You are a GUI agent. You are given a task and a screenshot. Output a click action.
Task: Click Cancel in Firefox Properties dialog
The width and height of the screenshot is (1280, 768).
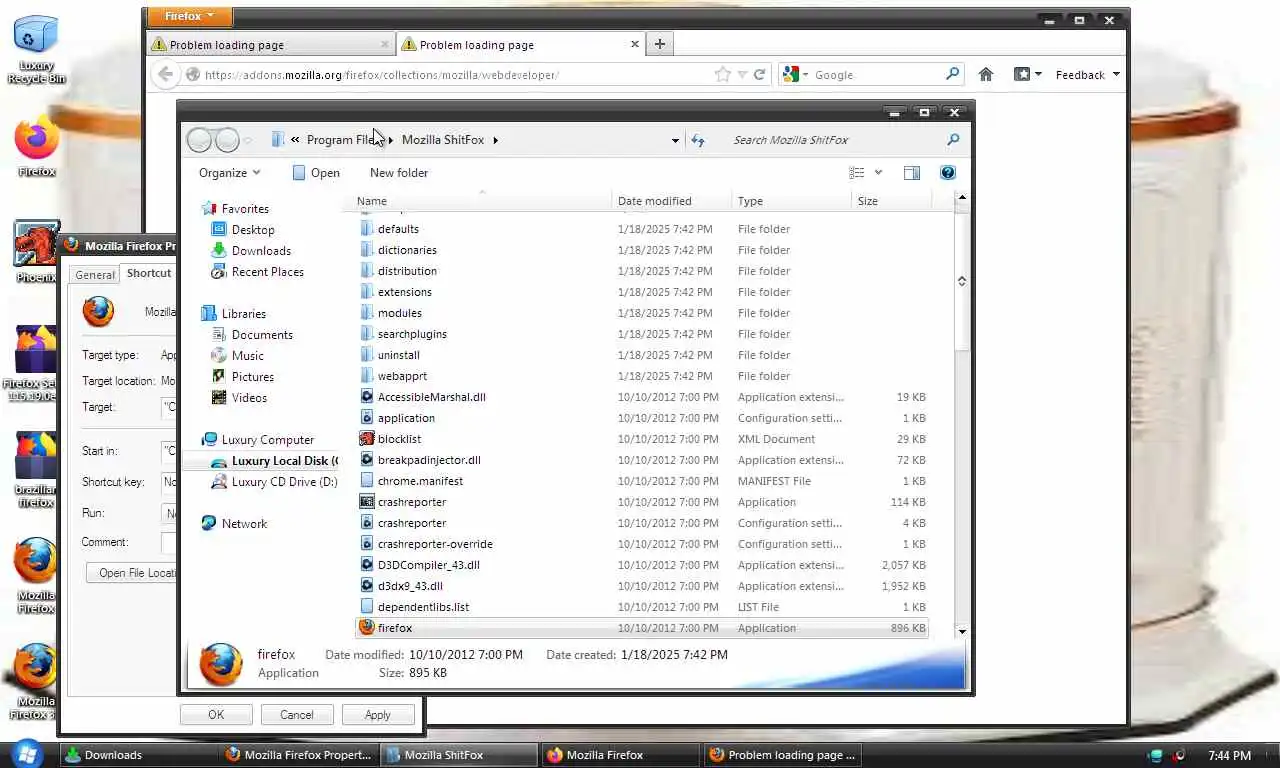[x=296, y=714]
